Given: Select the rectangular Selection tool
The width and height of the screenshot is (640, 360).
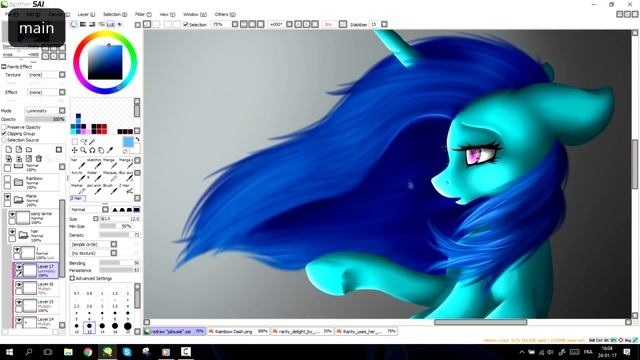Looking at the screenshot, I should (75, 141).
